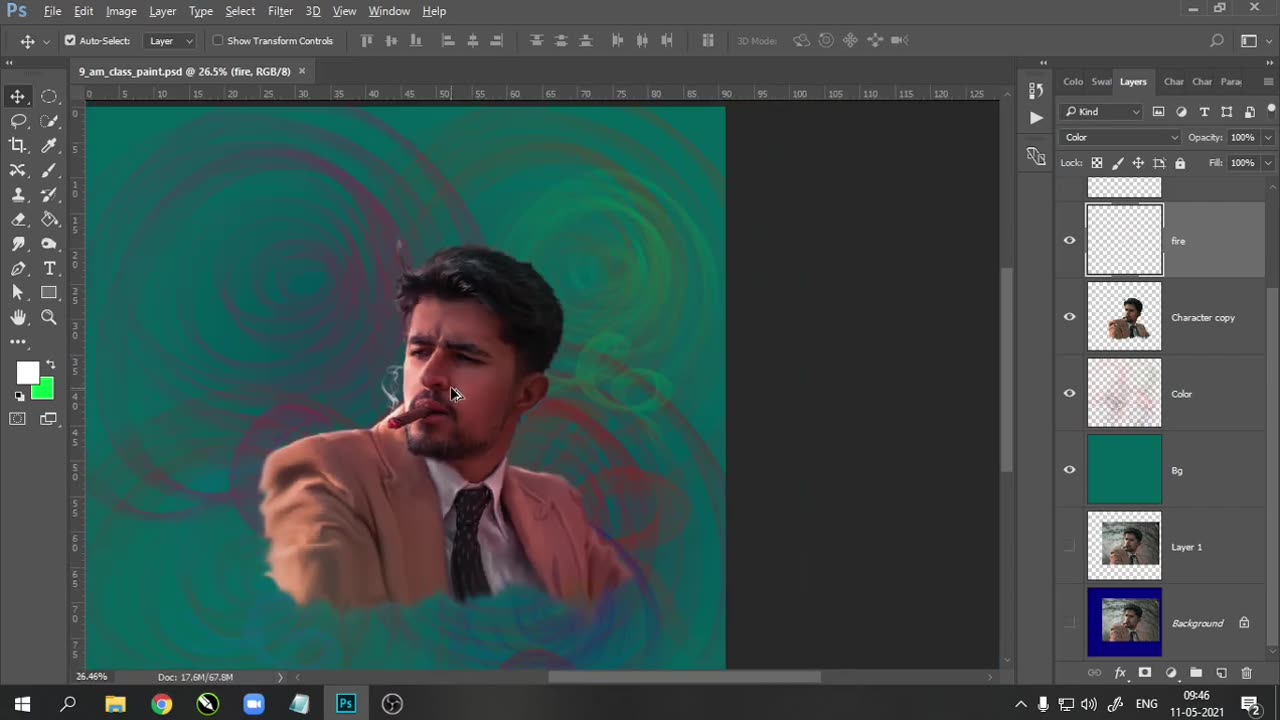Select the Horizontal Type tool
This screenshot has height=720, width=1280.
tap(49, 268)
